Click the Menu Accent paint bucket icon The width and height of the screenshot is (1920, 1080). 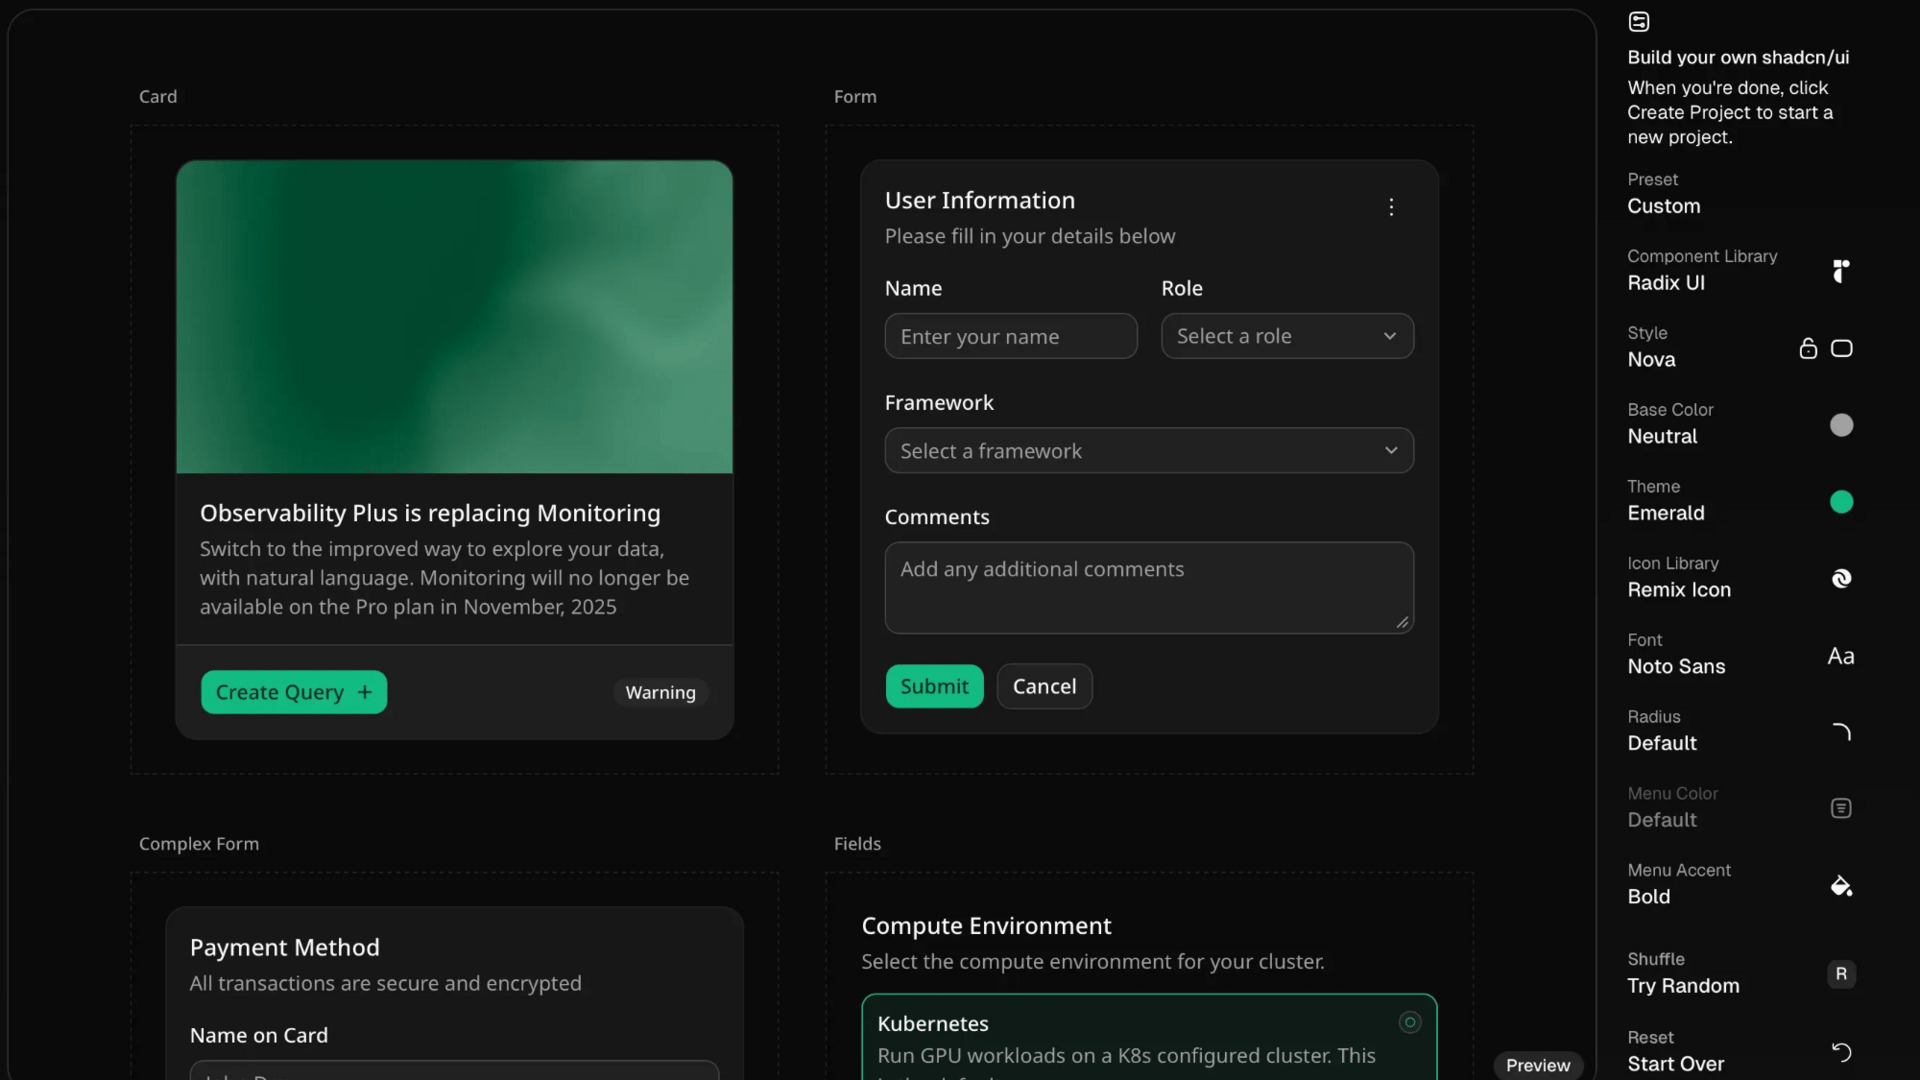[x=1841, y=886]
